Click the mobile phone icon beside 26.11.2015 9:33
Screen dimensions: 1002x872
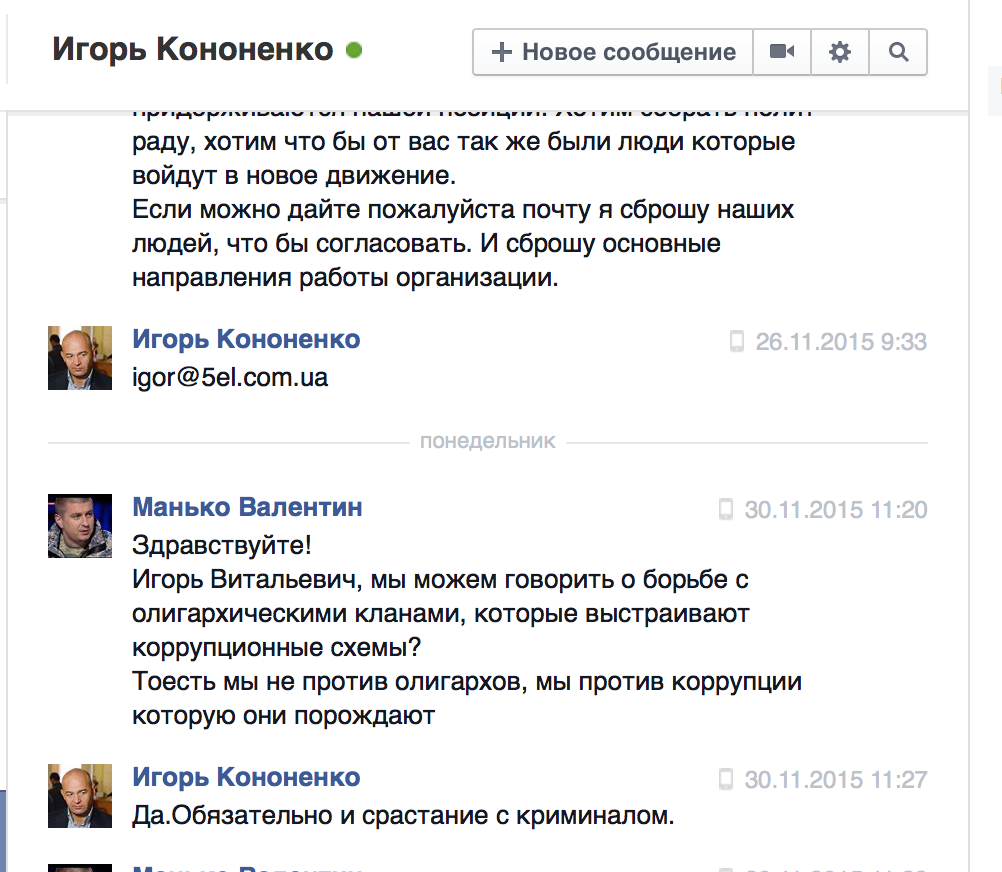(737, 342)
